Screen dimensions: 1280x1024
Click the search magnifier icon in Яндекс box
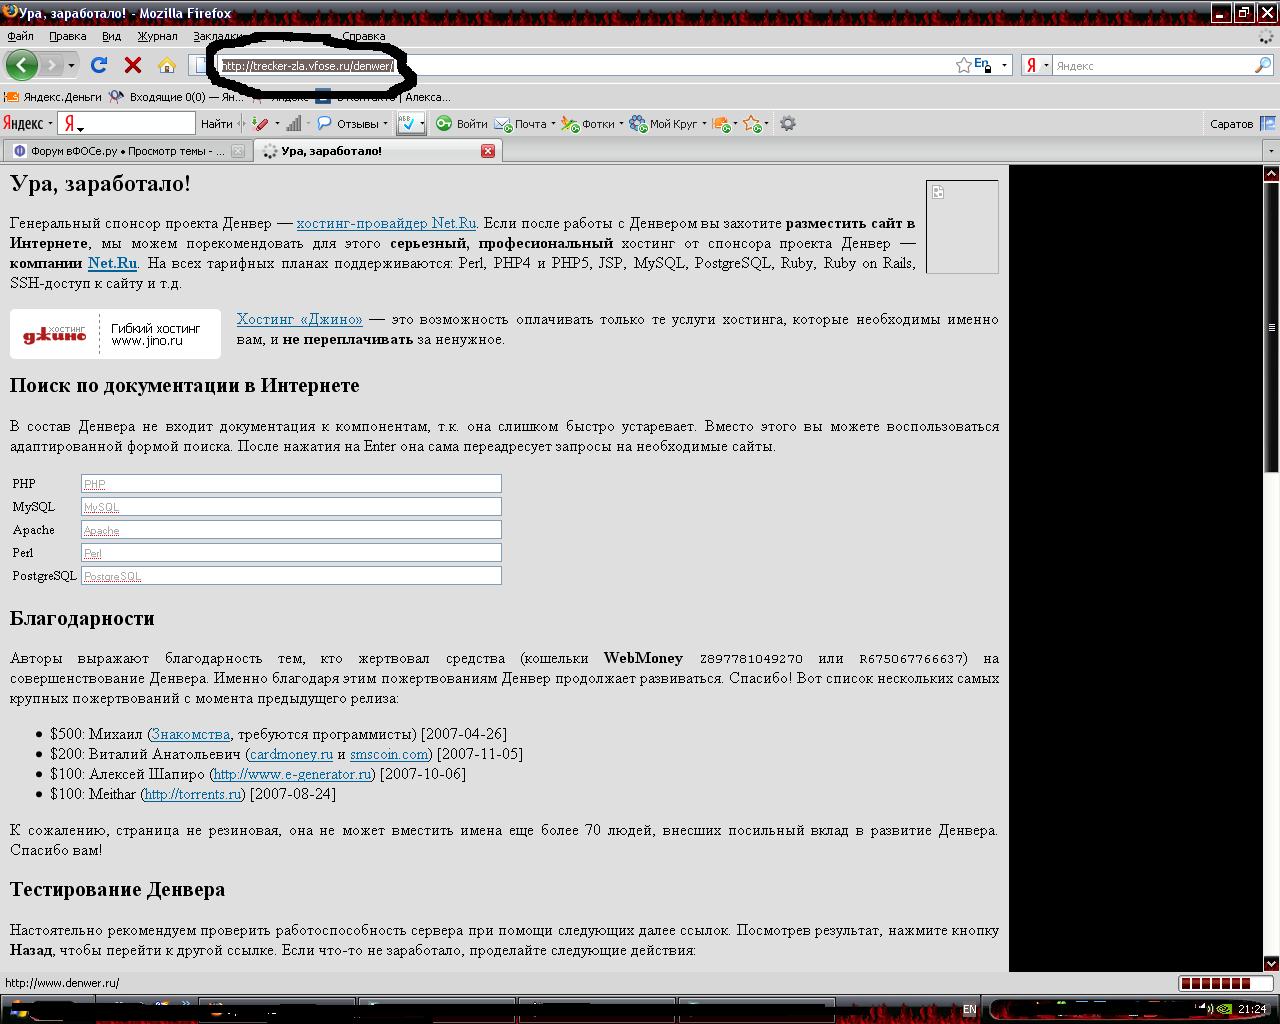(x=1262, y=65)
